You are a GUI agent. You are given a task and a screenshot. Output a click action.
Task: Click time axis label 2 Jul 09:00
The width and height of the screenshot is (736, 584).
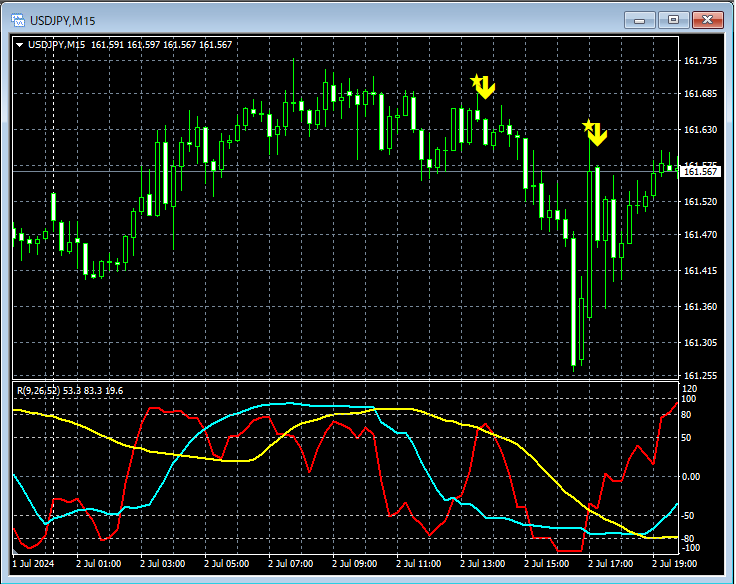[354, 563]
